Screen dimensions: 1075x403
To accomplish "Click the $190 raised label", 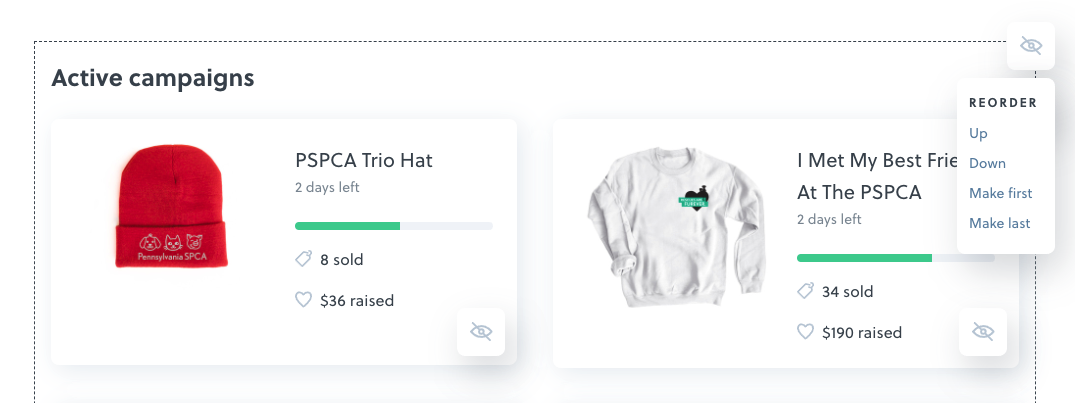I will pyautogui.click(x=861, y=332).
